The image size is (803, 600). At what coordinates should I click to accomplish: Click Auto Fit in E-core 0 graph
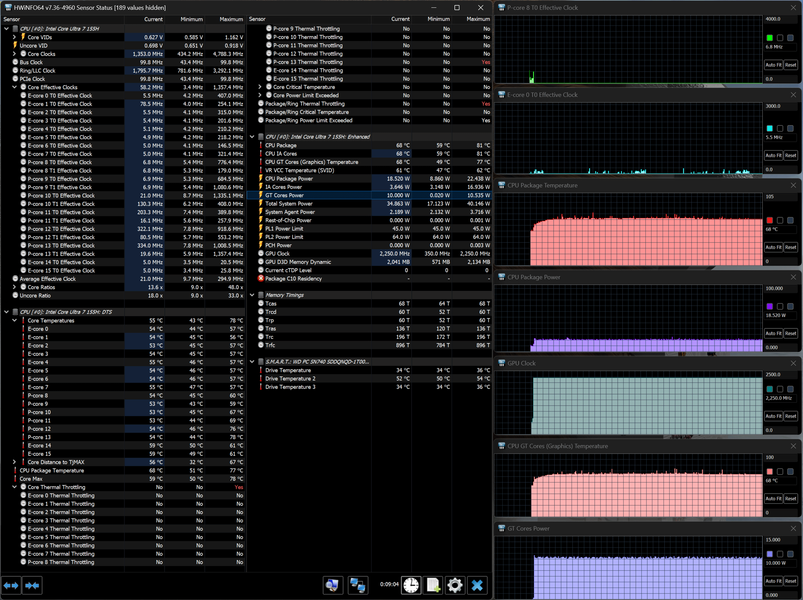coord(773,155)
